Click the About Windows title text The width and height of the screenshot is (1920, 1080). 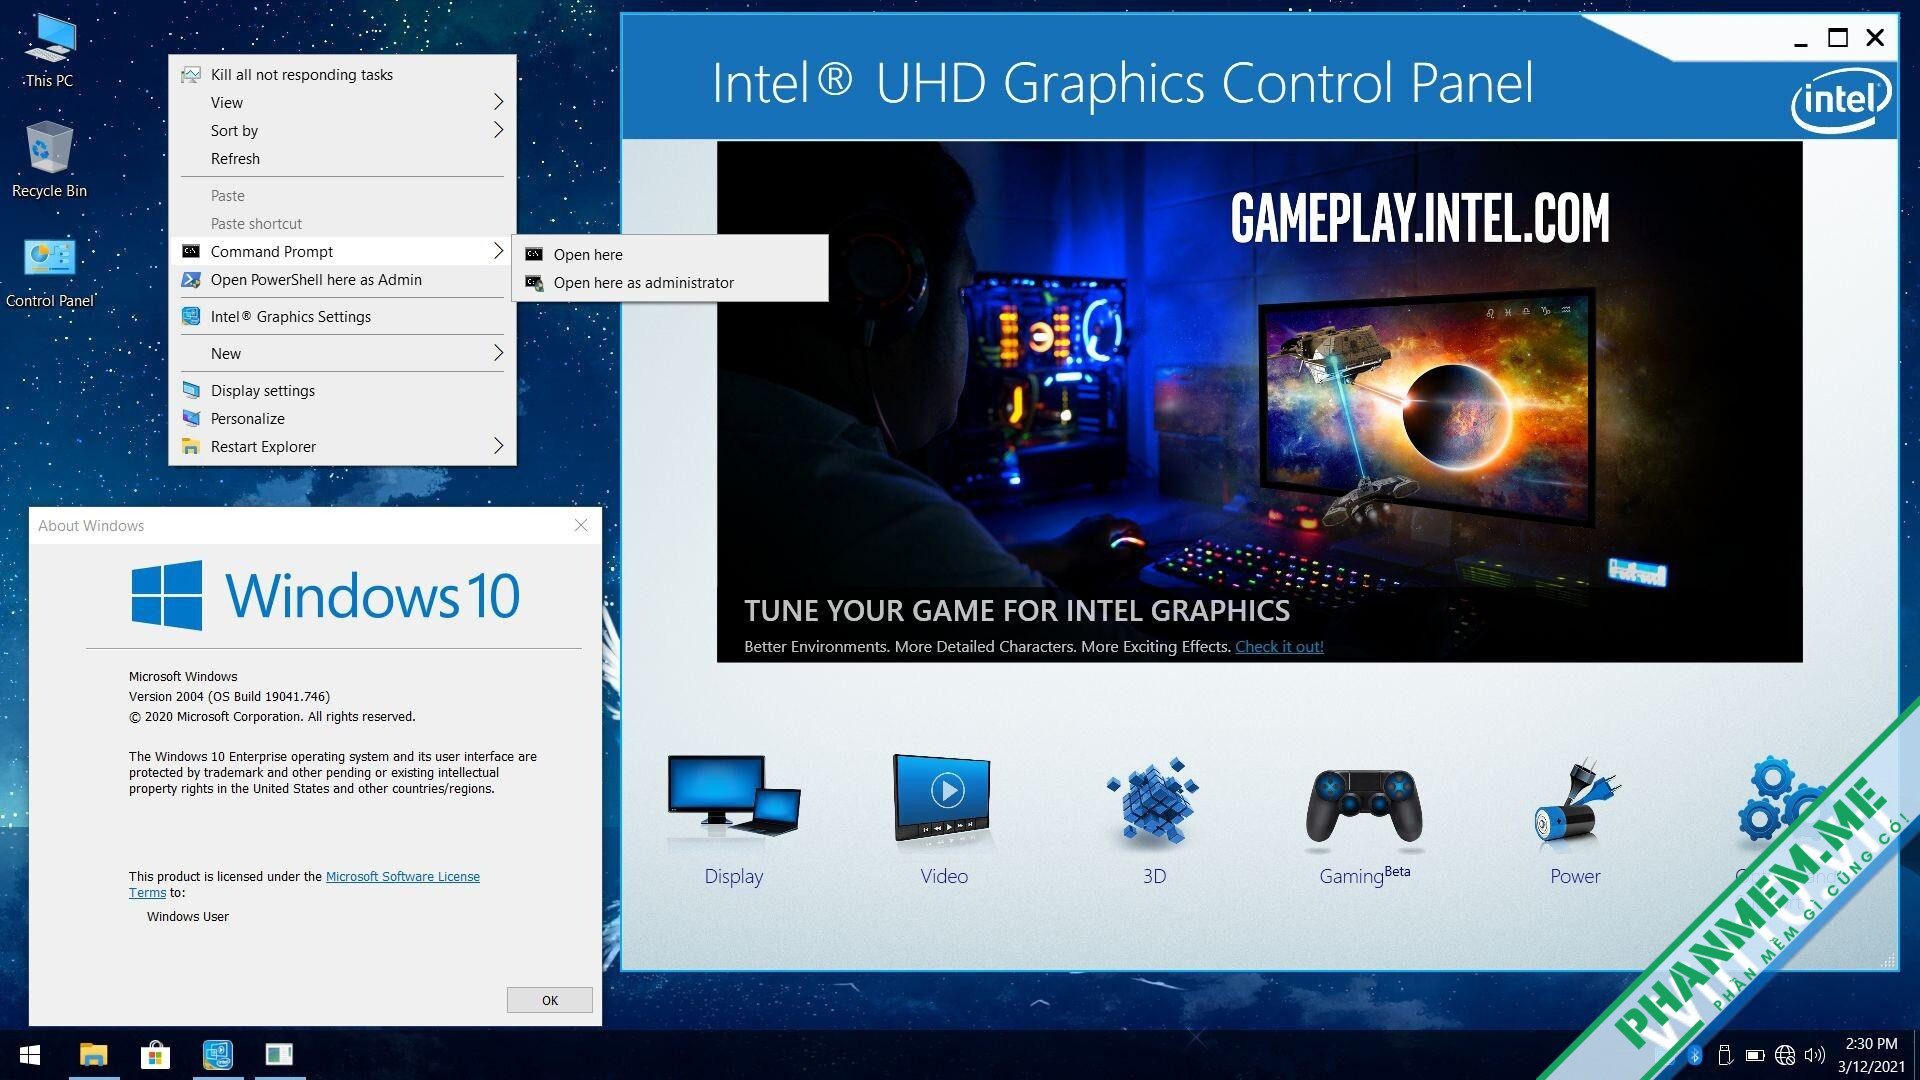91,526
